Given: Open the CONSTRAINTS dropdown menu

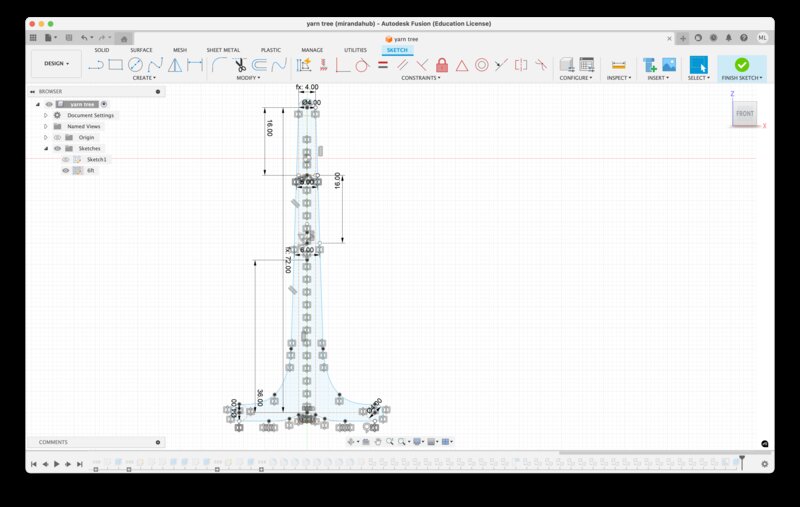Looking at the screenshot, I should [420, 77].
